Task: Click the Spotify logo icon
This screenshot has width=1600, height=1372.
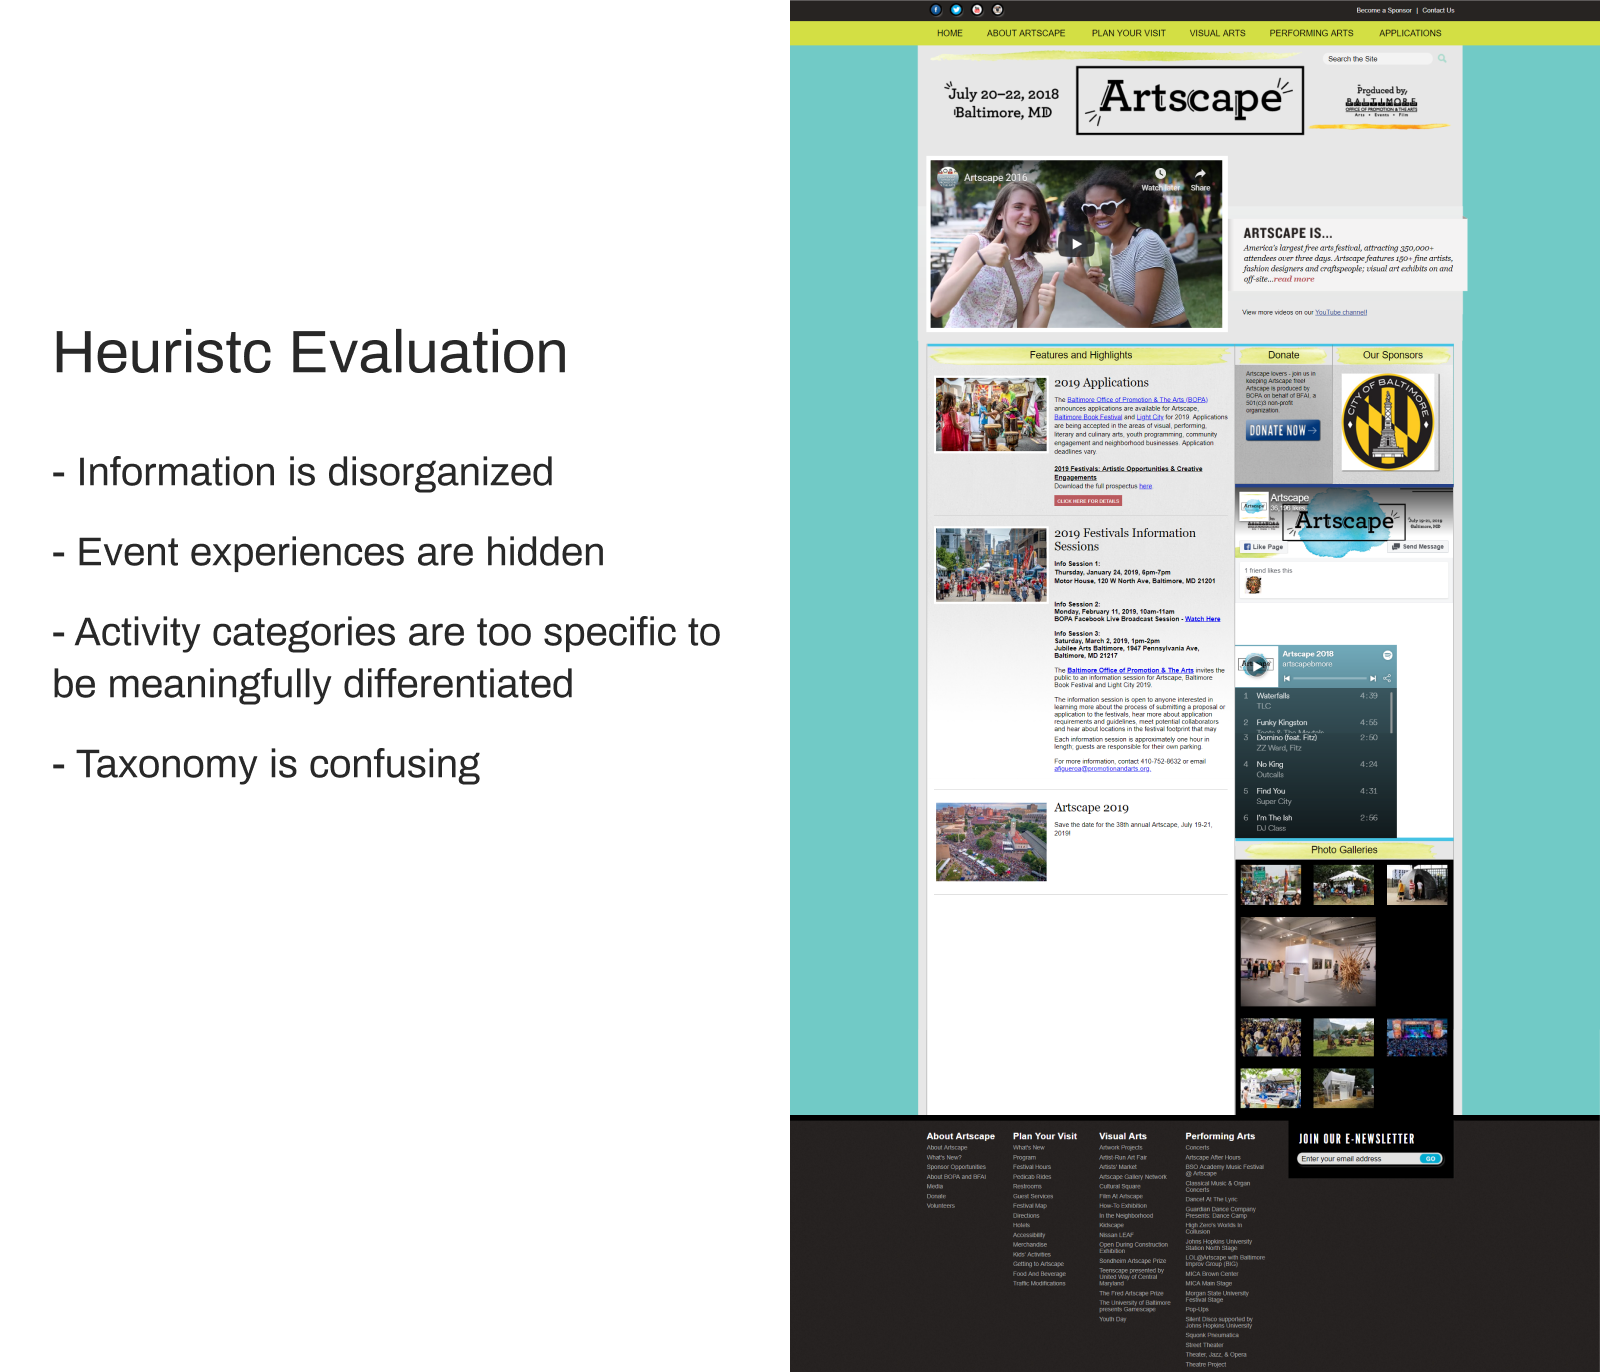Action: tap(1387, 655)
